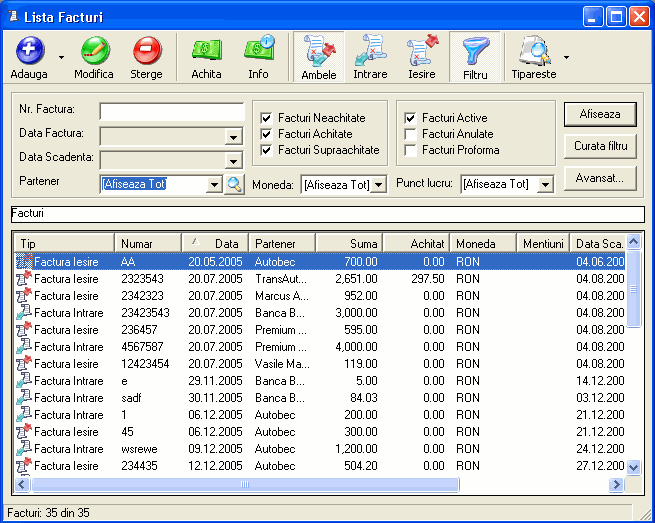This screenshot has height=523, width=655.
Task: Sort by the Partener column header
Action: coord(281,243)
